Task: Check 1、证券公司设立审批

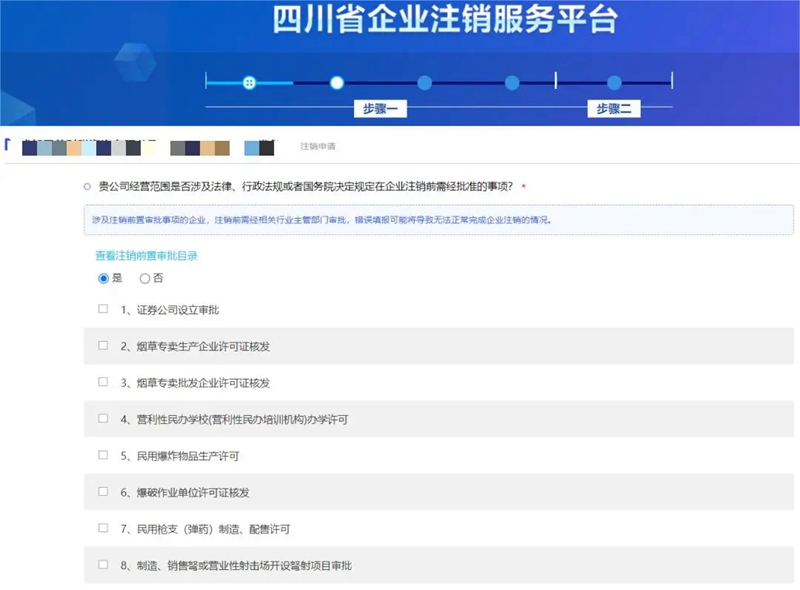Action: click(x=103, y=309)
